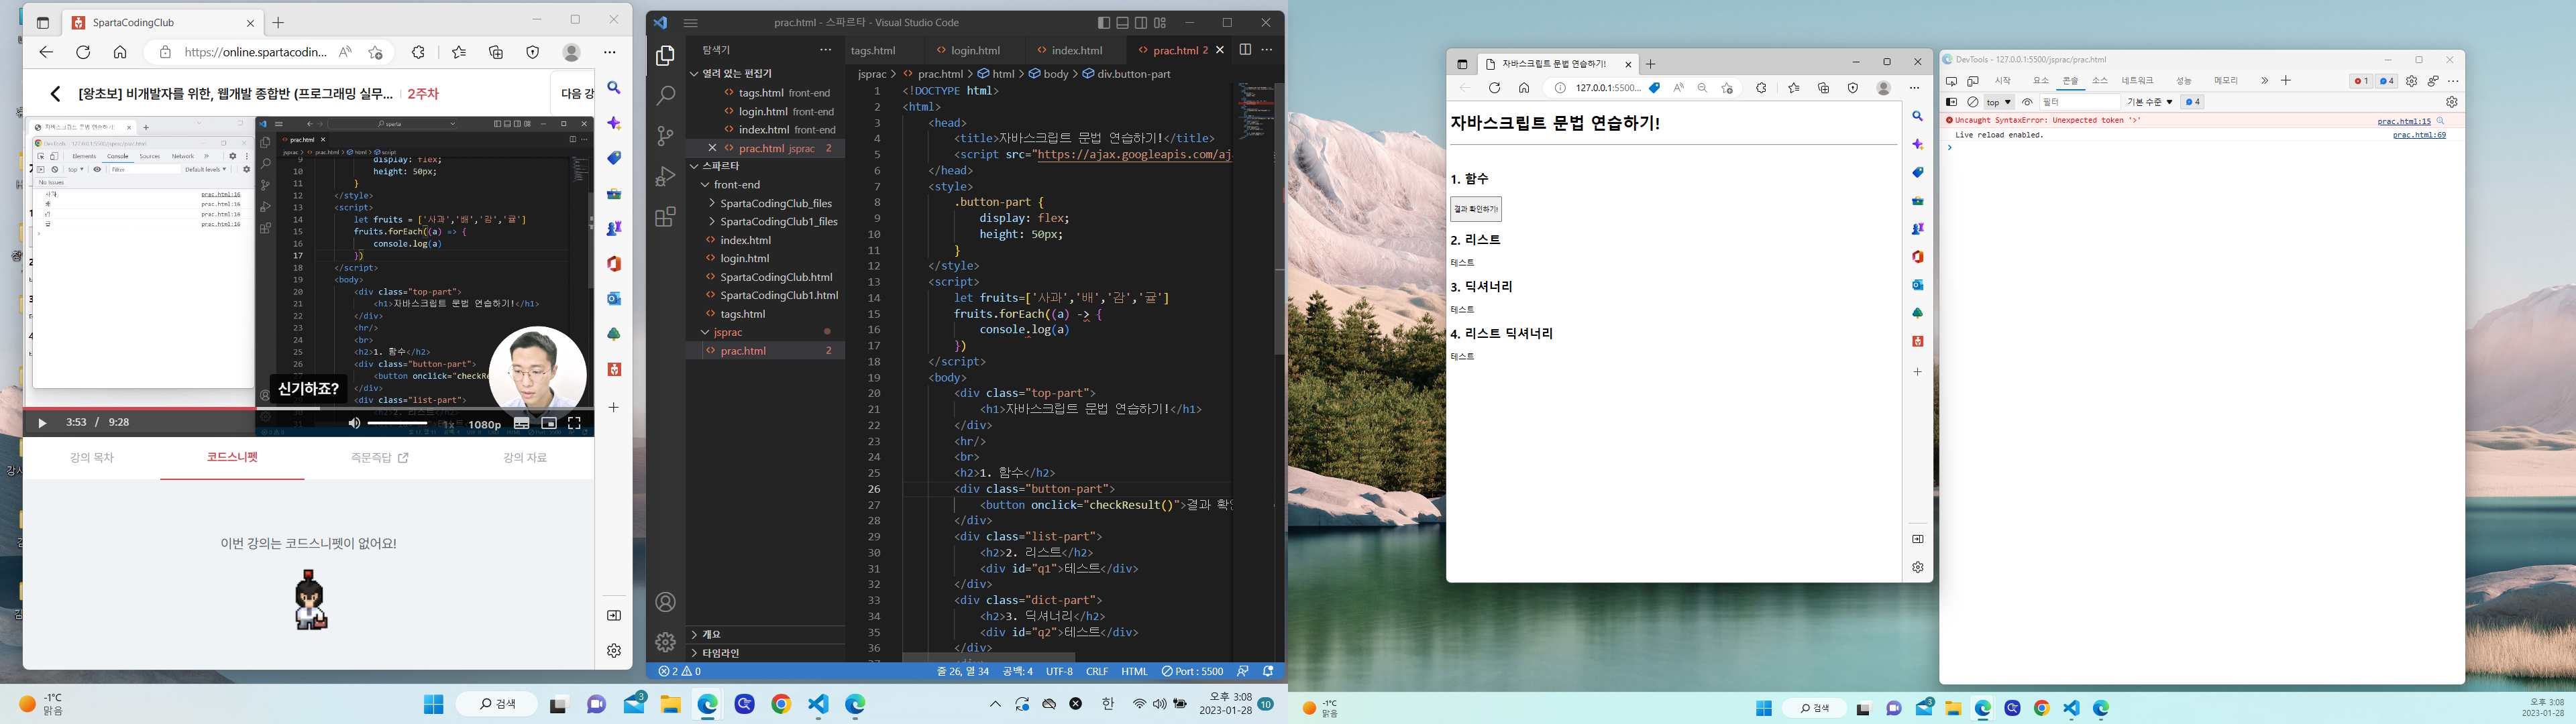Go to home in the practice page browser
The width and height of the screenshot is (2576, 724).
tap(1524, 88)
